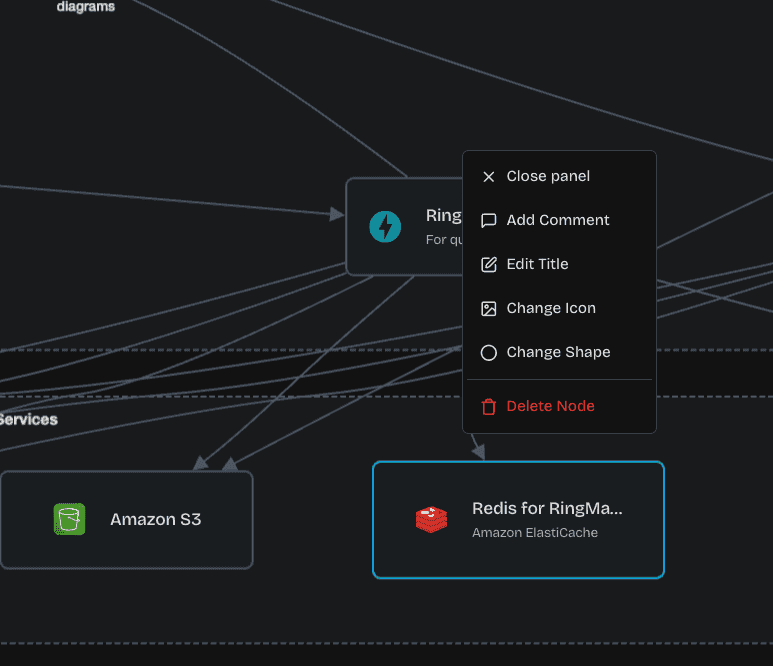Select the Change Shape menu option text
The width and height of the screenshot is (773, 666).
558,353
